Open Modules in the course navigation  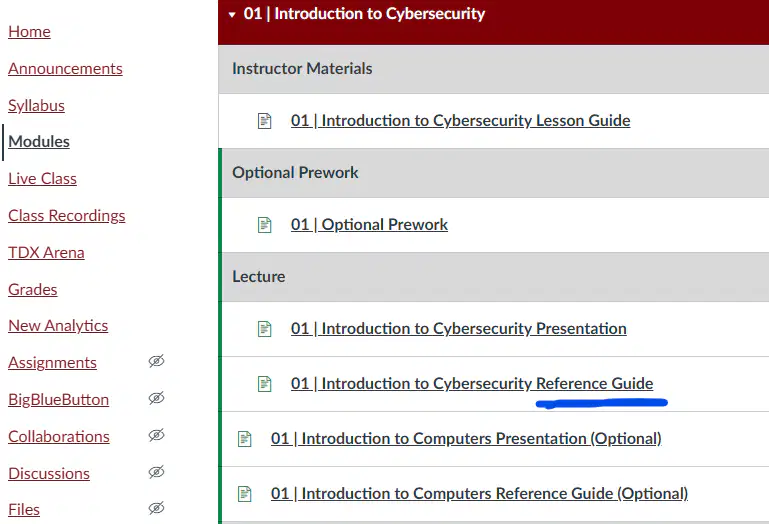tap(39, 142)
